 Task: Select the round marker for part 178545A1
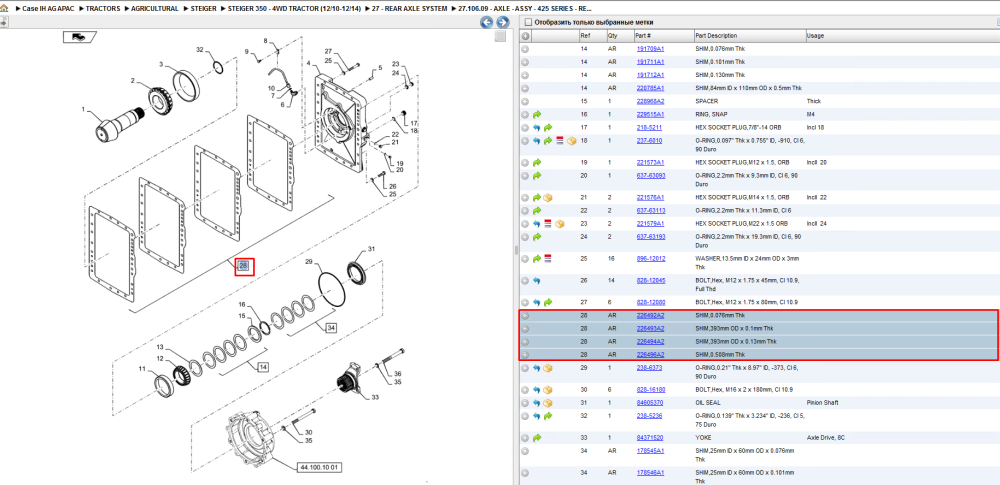(526, 451)
